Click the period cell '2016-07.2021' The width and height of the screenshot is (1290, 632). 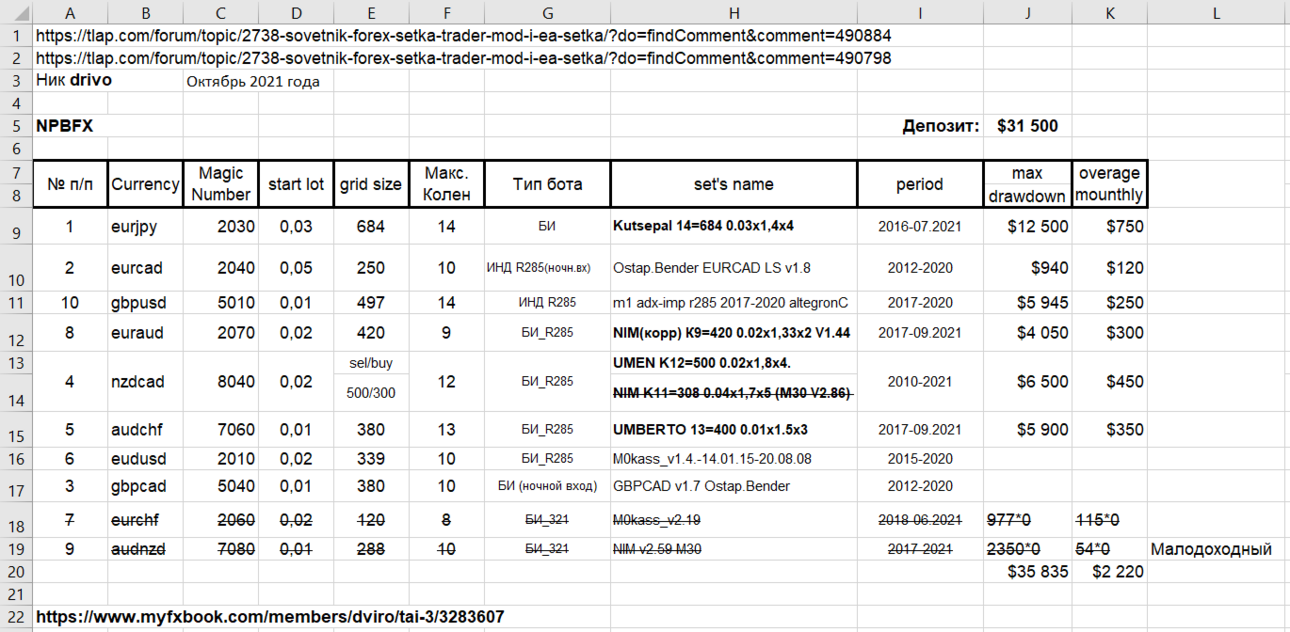[x=919, y=227]
